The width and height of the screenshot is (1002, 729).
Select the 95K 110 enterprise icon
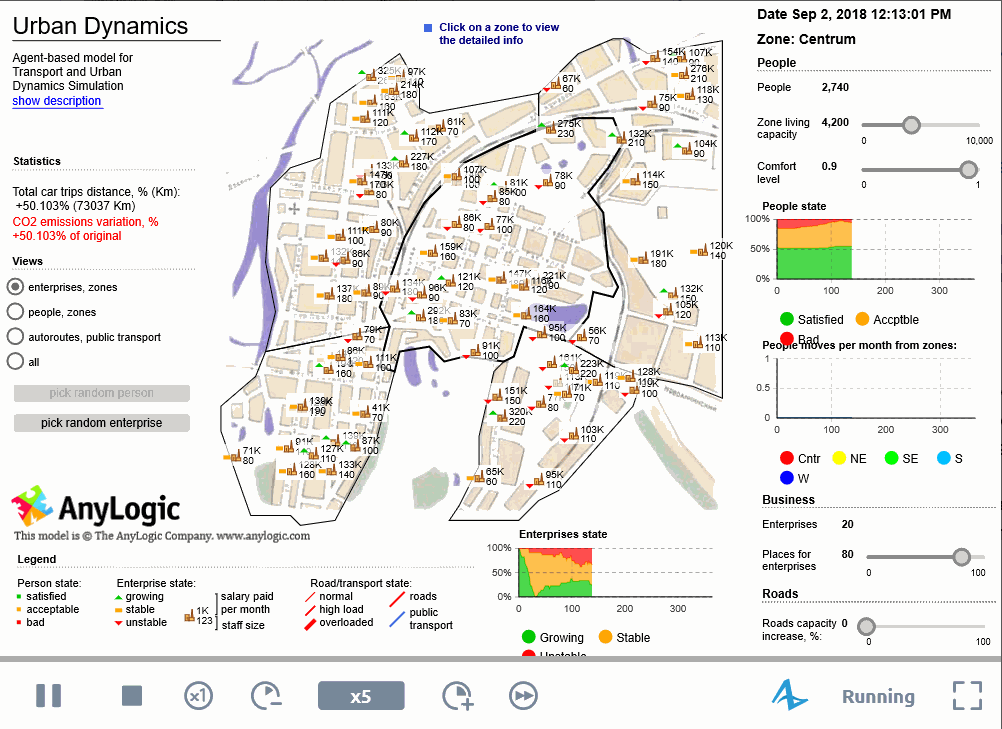539,479
